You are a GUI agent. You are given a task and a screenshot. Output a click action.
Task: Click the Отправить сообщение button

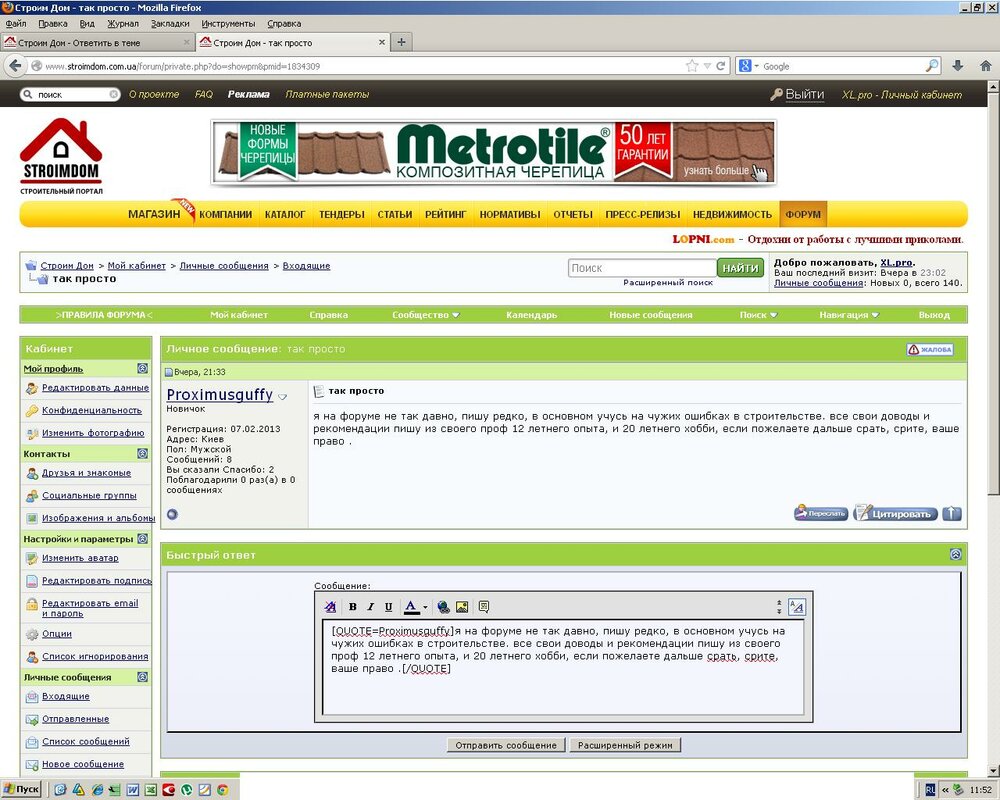(506, 745)
